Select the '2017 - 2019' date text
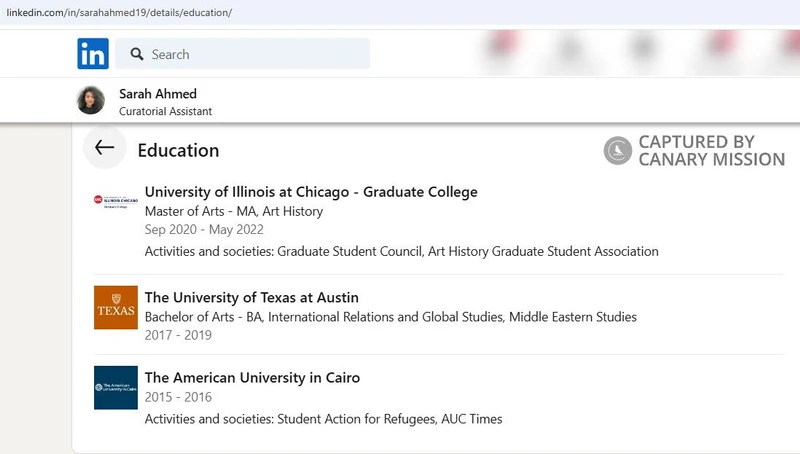Viewport: 800px width, 454px height. point(178,335)
